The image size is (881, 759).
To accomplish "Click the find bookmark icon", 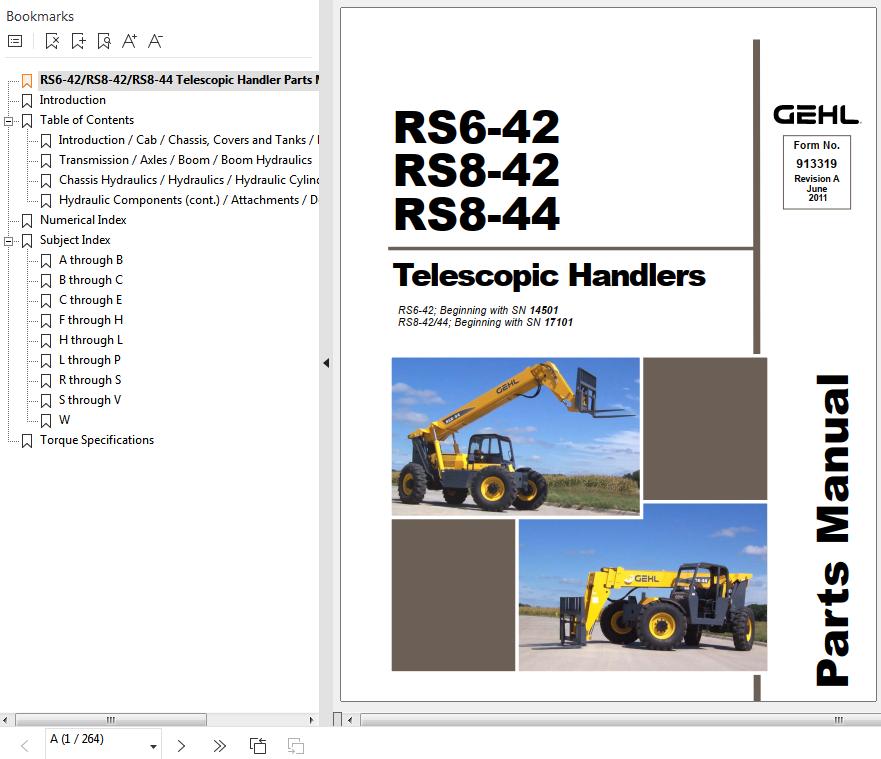I will pyautogui.click(x=104, y=41).
